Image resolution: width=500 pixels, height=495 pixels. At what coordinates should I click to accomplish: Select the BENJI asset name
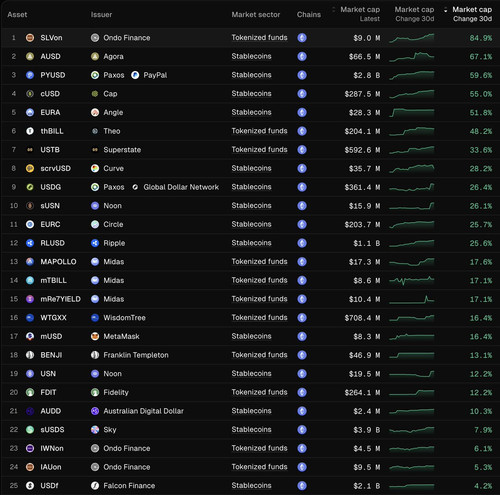tap(51, 355)
